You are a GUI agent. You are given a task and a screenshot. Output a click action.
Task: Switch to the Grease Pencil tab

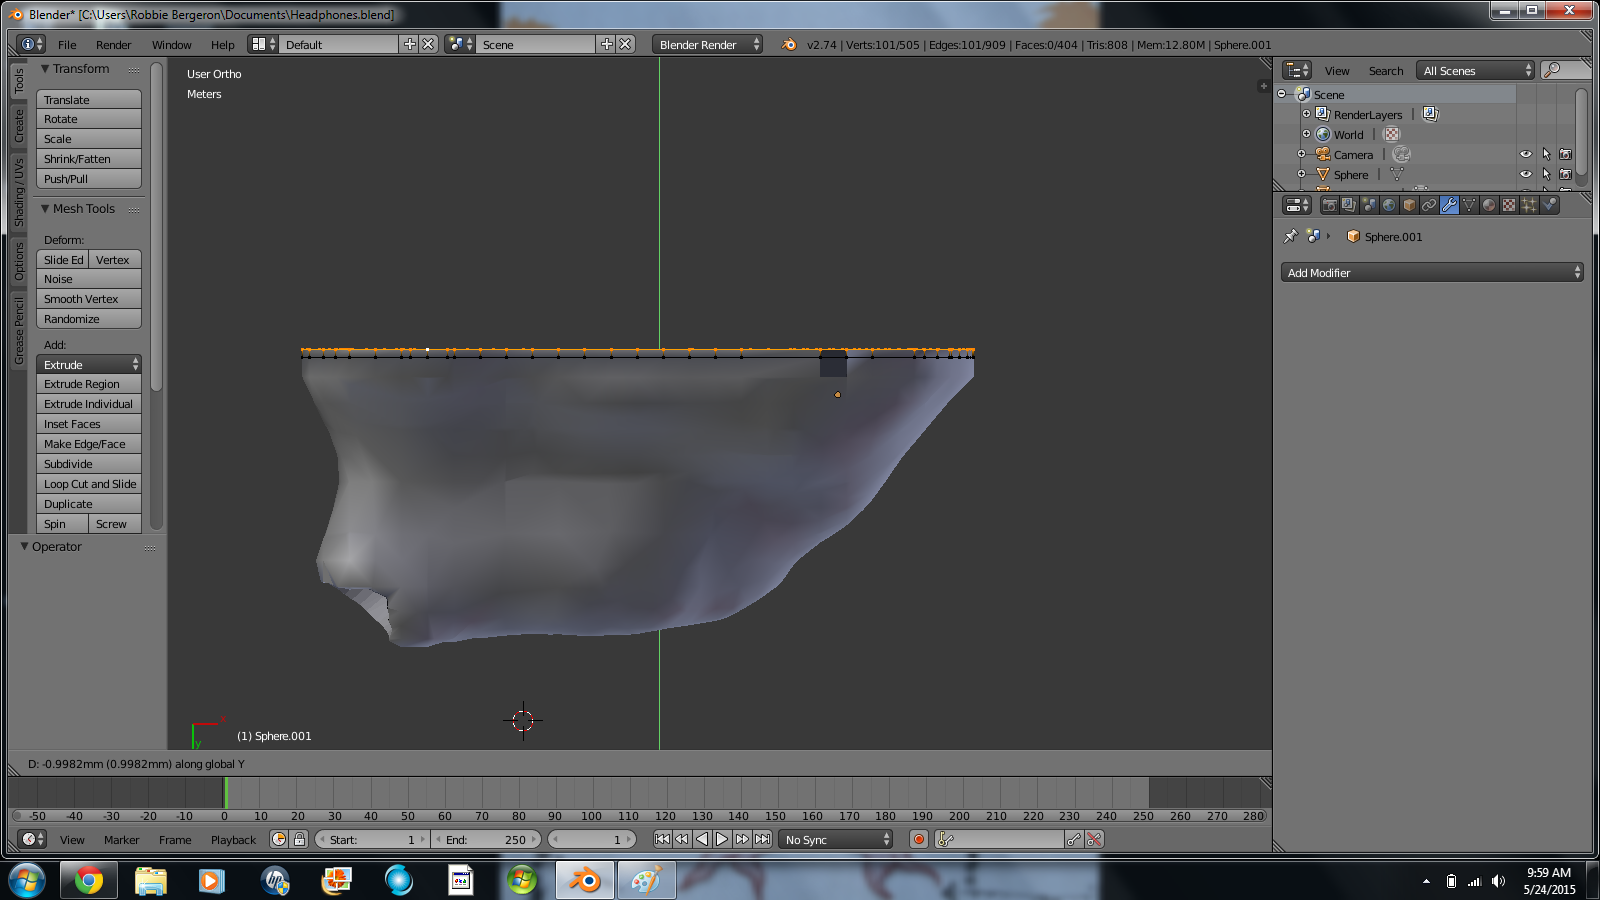[19, 331]
